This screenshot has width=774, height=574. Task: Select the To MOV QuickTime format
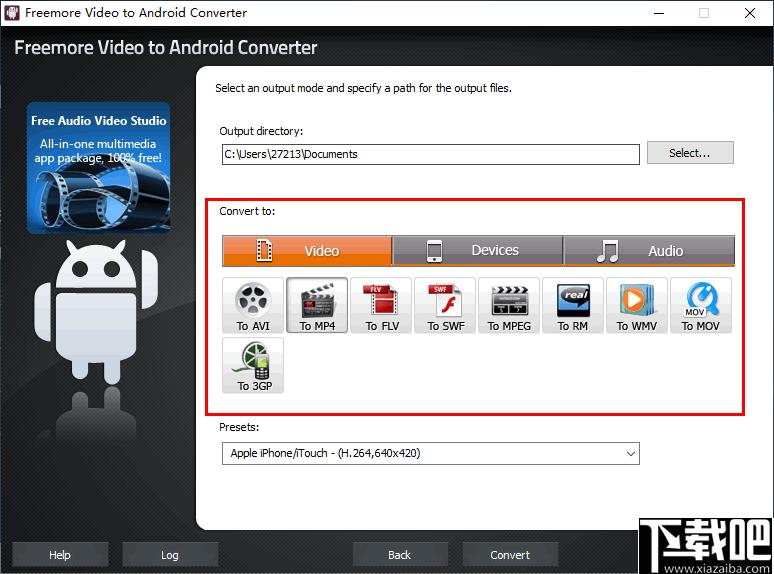click(x=700, y=306)
